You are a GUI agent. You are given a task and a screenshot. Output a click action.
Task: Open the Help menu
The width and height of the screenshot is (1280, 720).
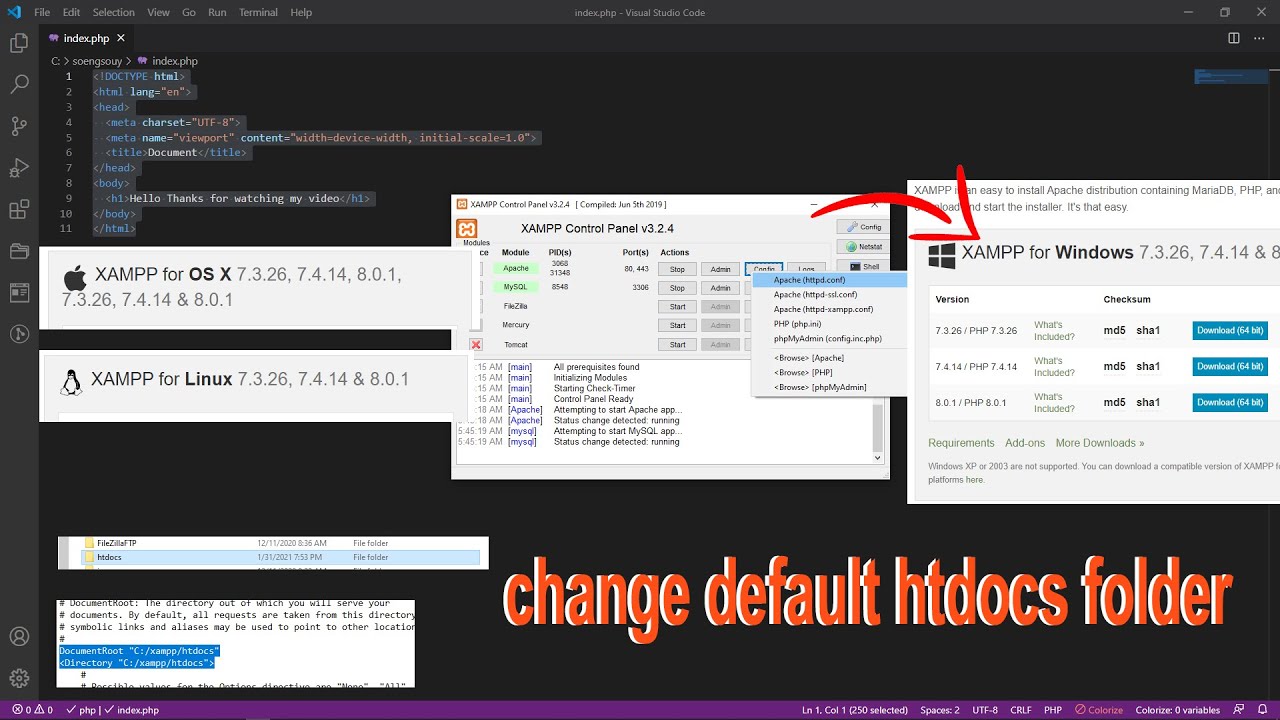pyautogui.click(x=301, y=12)
